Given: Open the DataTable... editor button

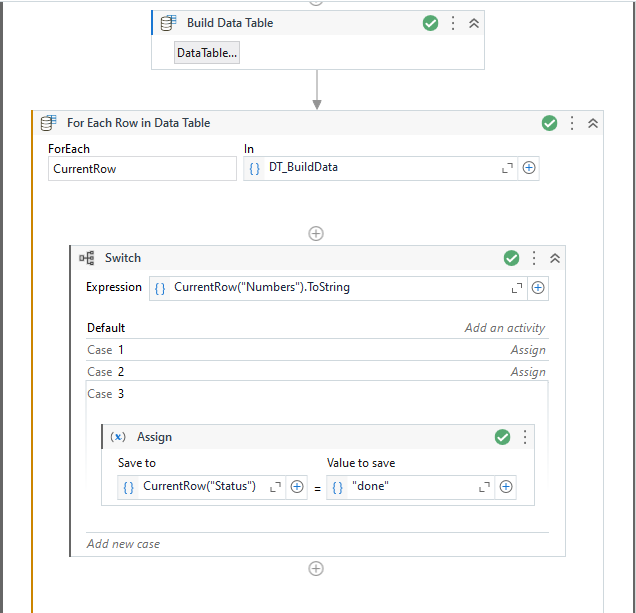Looking at the screenshot, I should point(207,53).
